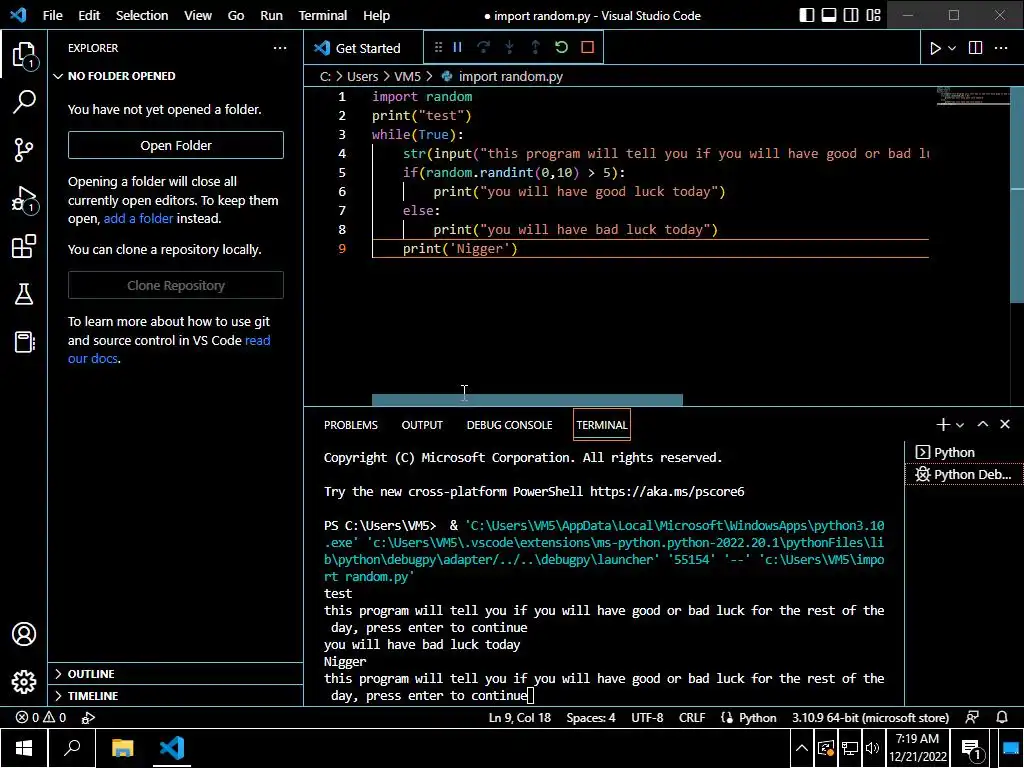
Task: Open the Go menu
Action: click(236, 15)
